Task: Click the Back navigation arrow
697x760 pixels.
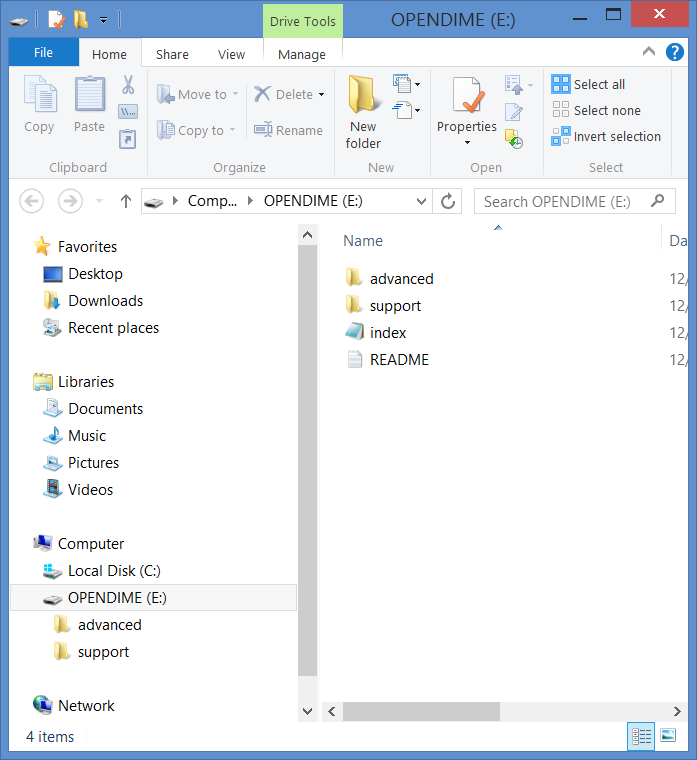Action: [x=32, y=201]
